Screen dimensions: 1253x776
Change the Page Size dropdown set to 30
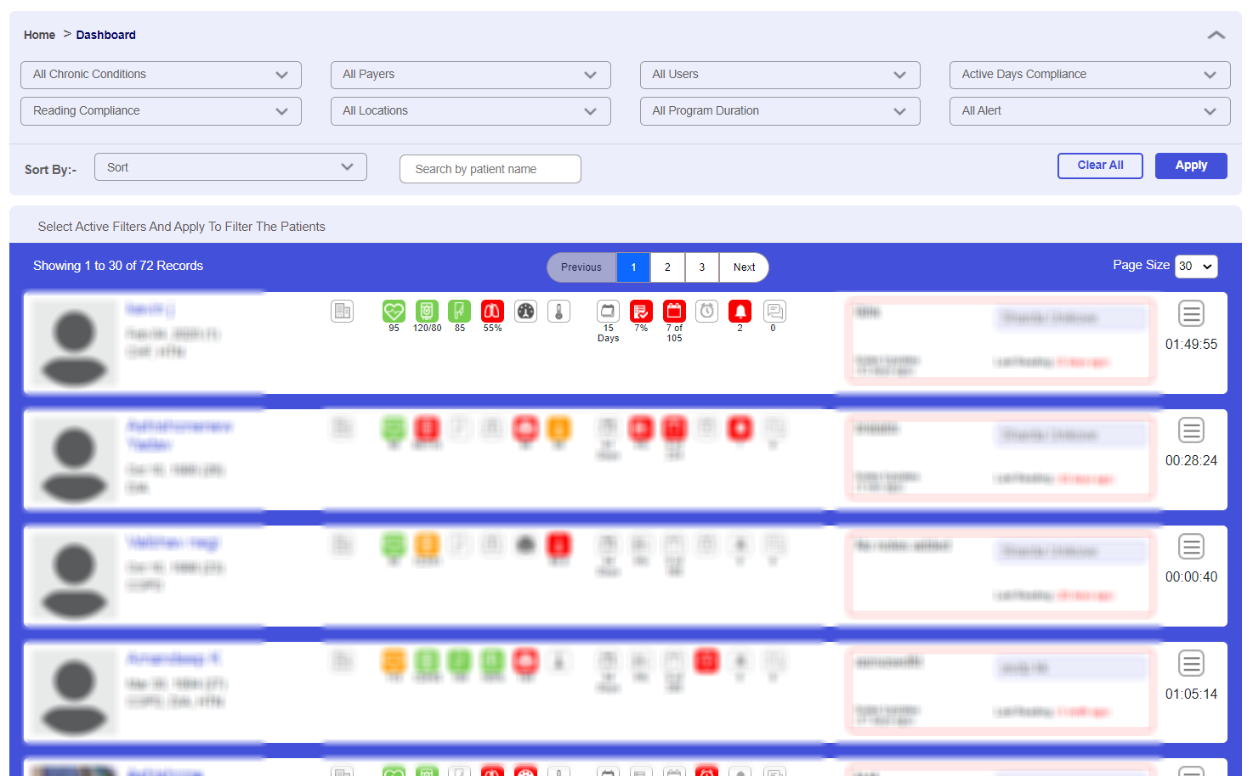click(1196, 266)
